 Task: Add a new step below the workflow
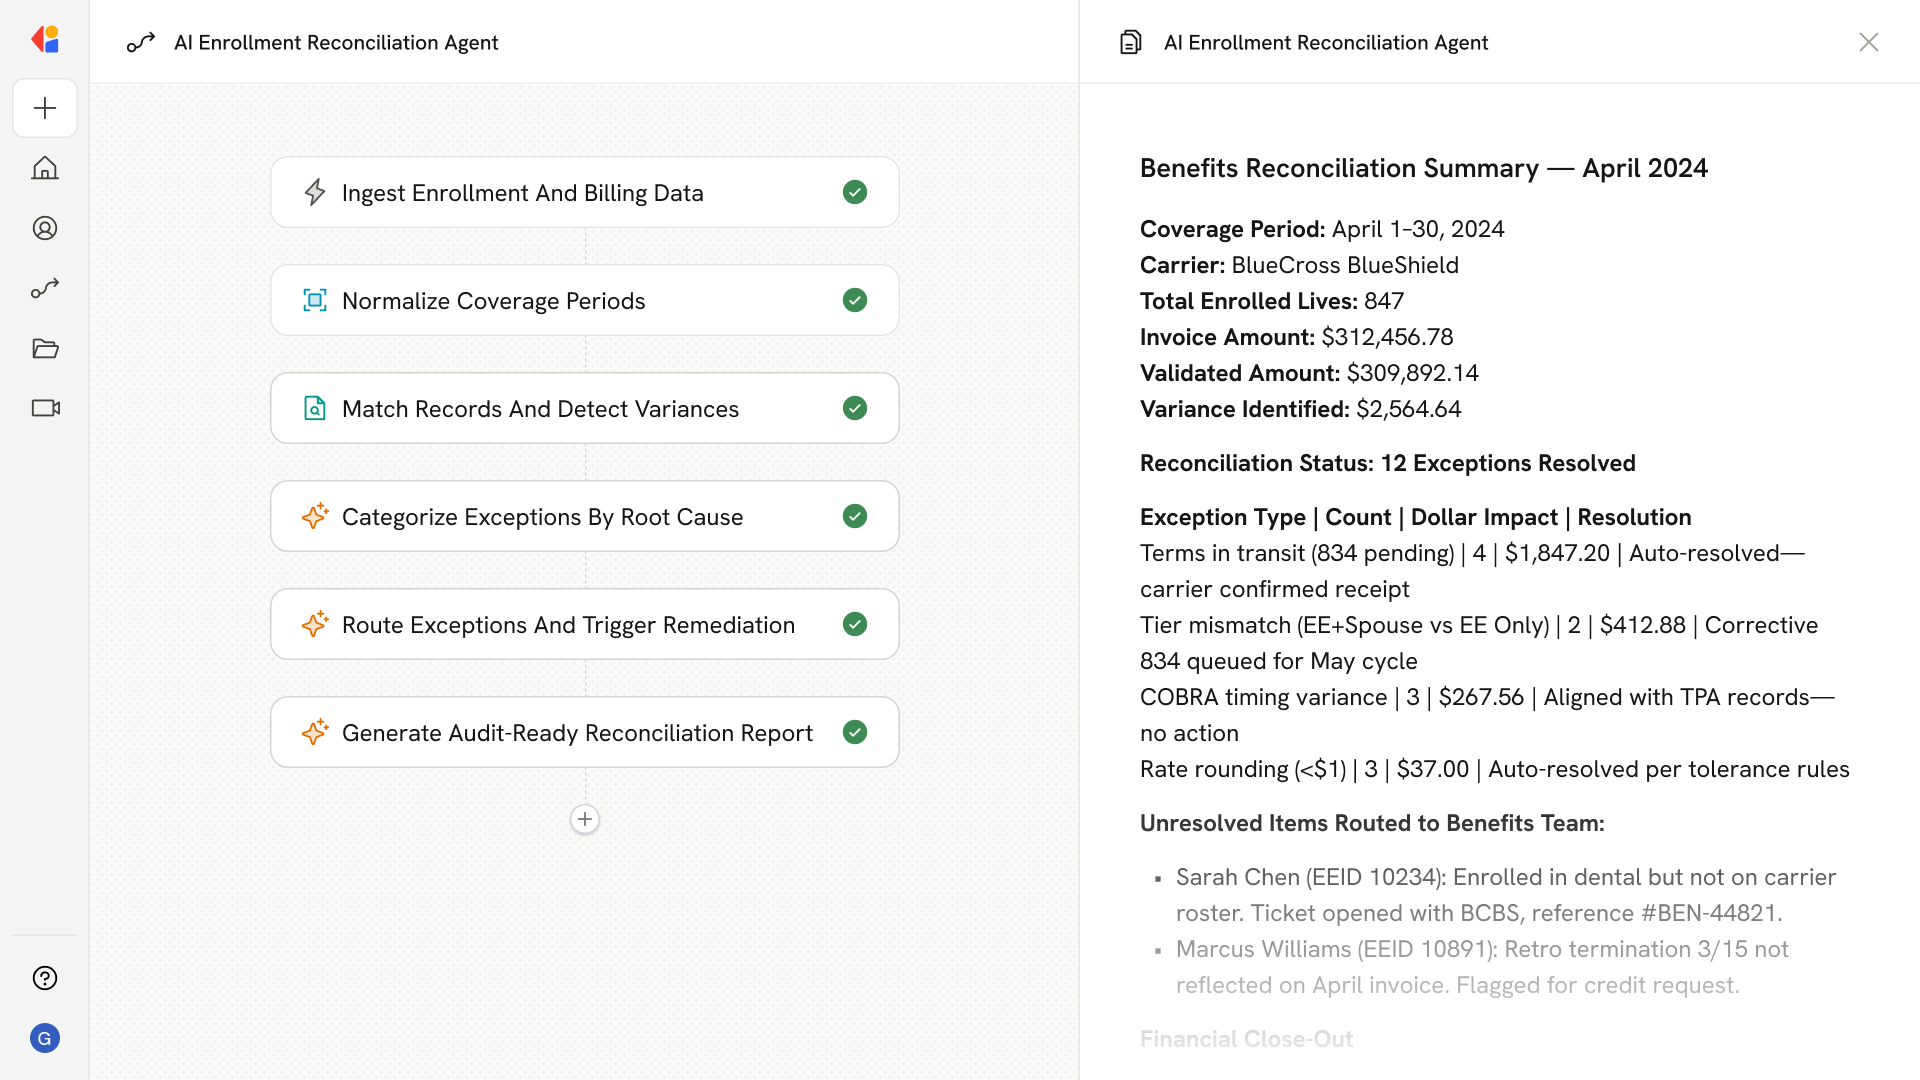(585, 819)
